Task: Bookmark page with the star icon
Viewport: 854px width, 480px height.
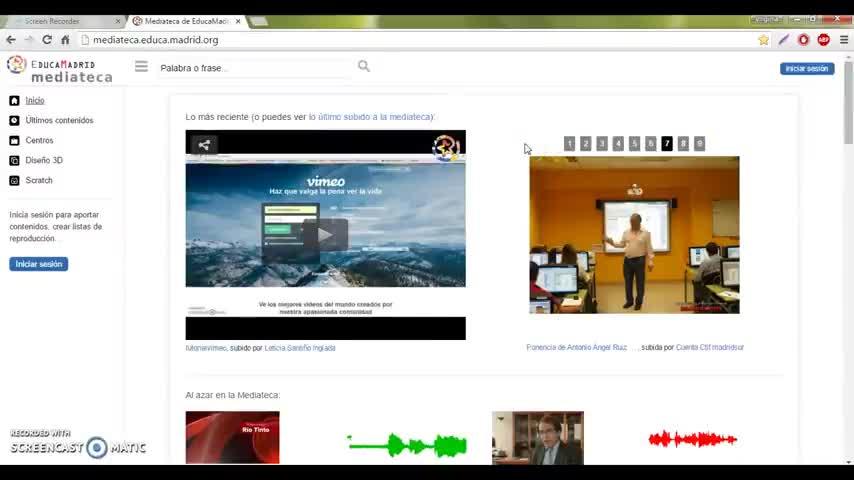Action: (x=764, y=40)
